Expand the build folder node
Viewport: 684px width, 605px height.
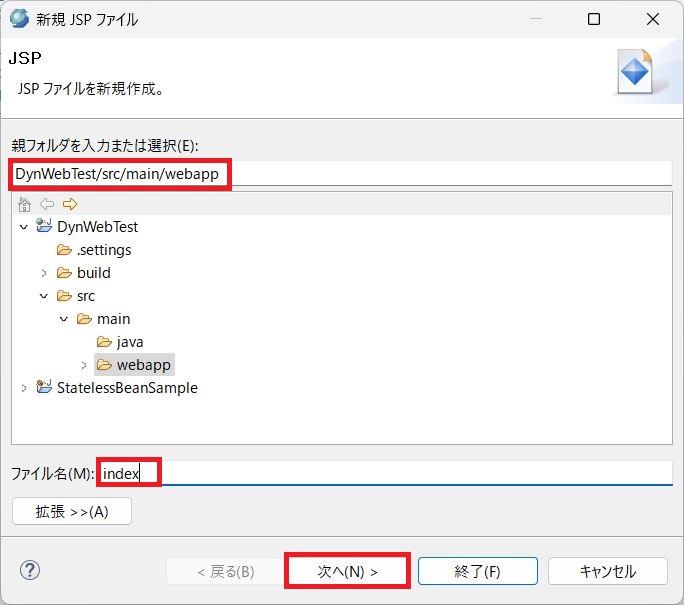44,273
